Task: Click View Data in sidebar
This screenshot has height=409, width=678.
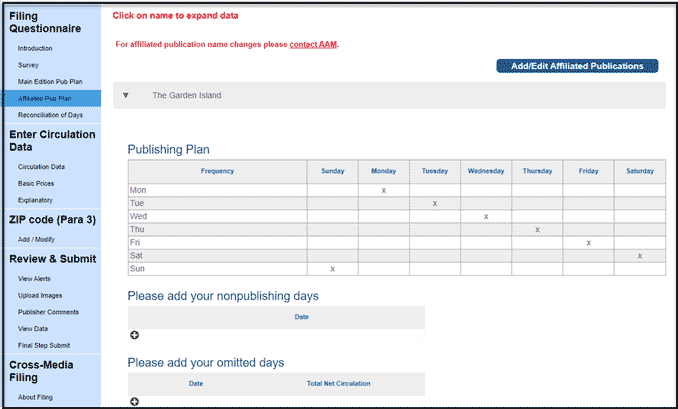Action: click(x=33, y=329)
